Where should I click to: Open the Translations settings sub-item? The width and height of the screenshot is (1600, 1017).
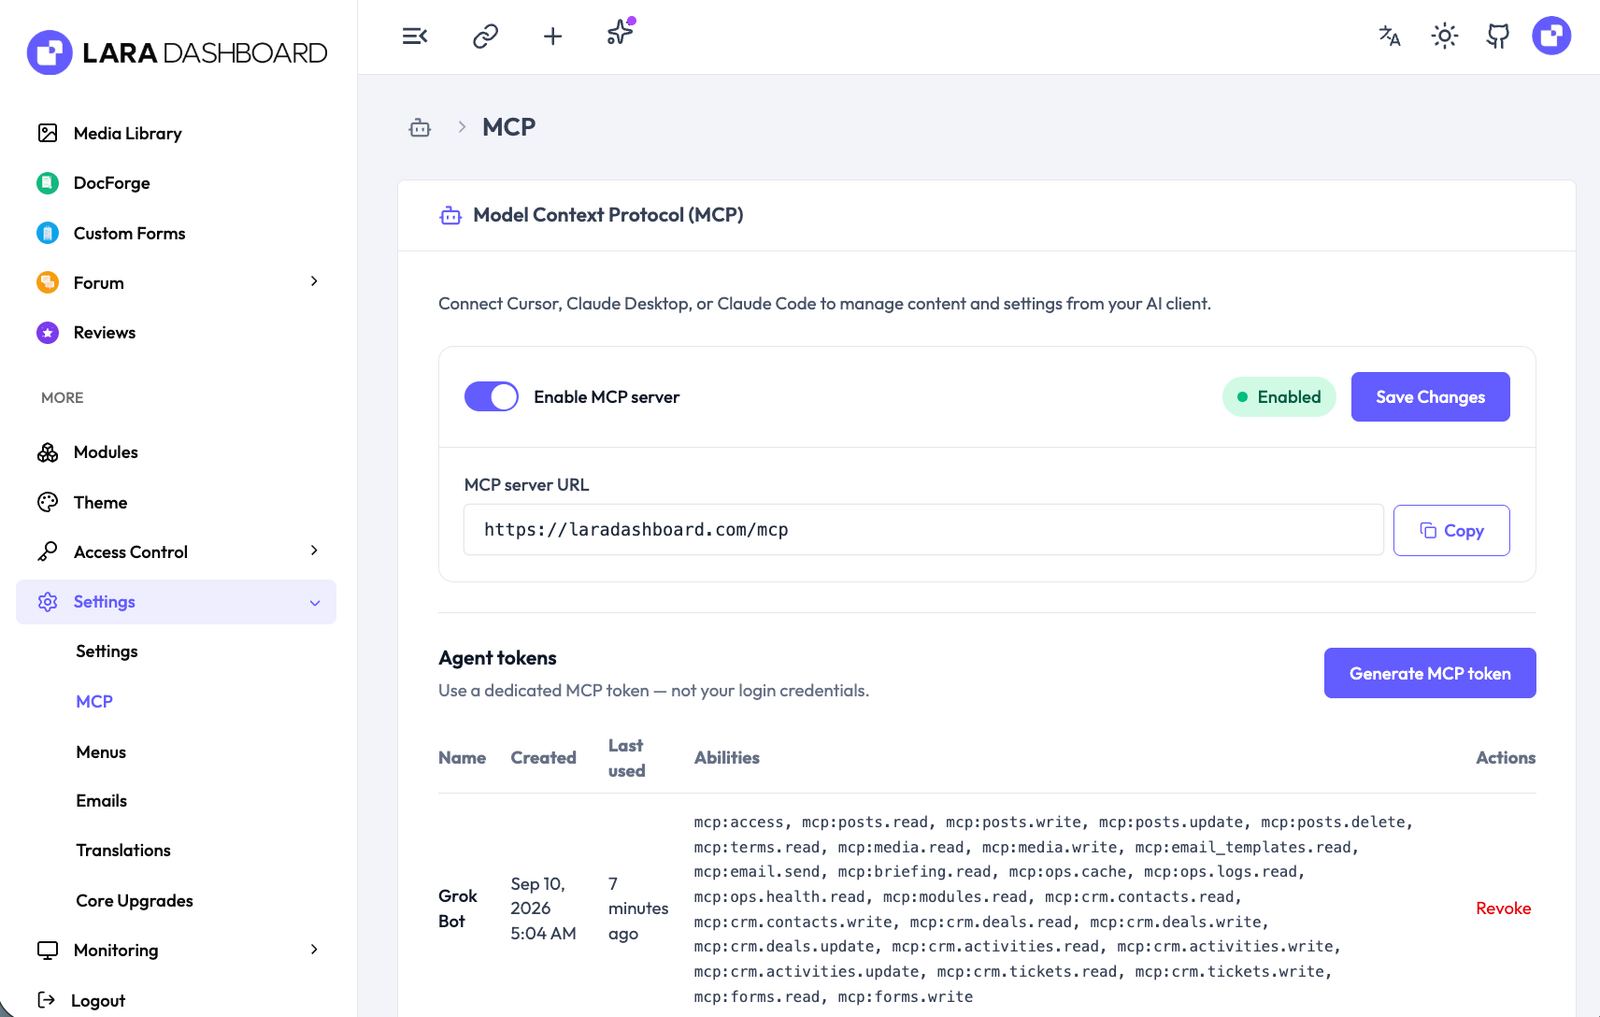tap(123, 850)
